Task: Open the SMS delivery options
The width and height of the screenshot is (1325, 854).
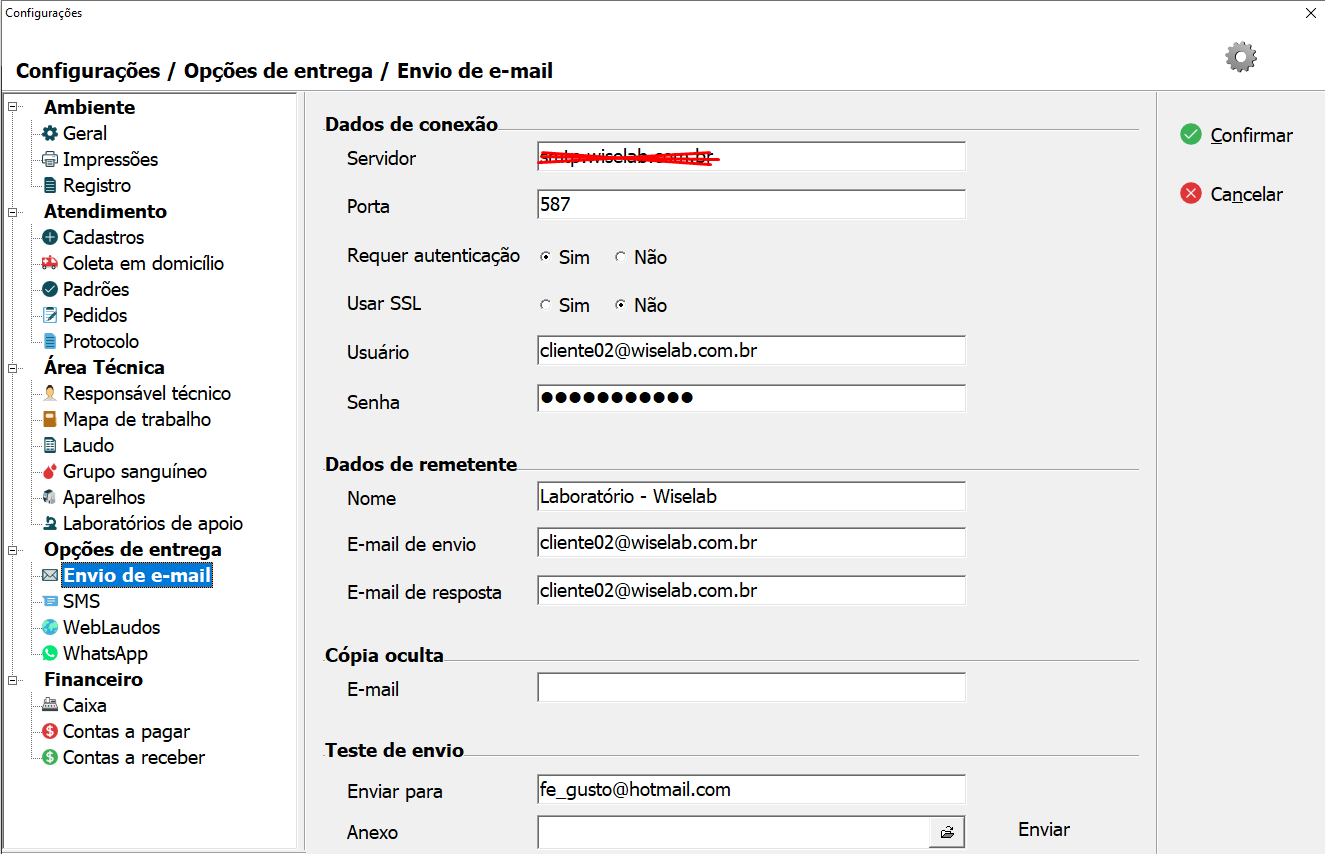Action: point(82,601)
